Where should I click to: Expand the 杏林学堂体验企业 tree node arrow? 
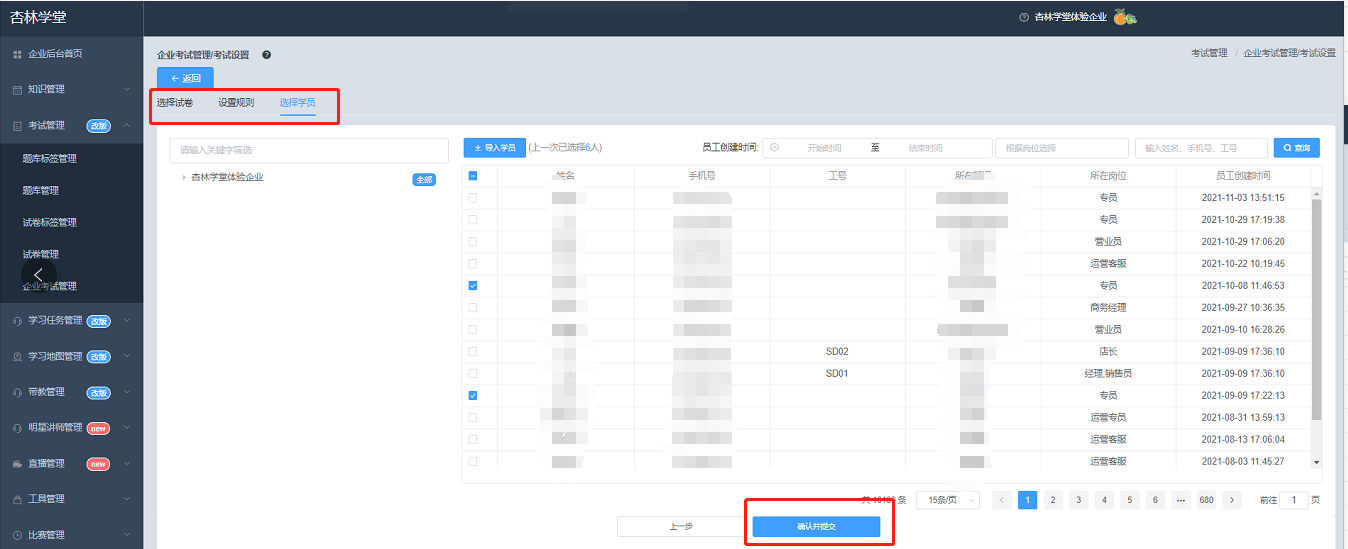click(x=184, y=178)
